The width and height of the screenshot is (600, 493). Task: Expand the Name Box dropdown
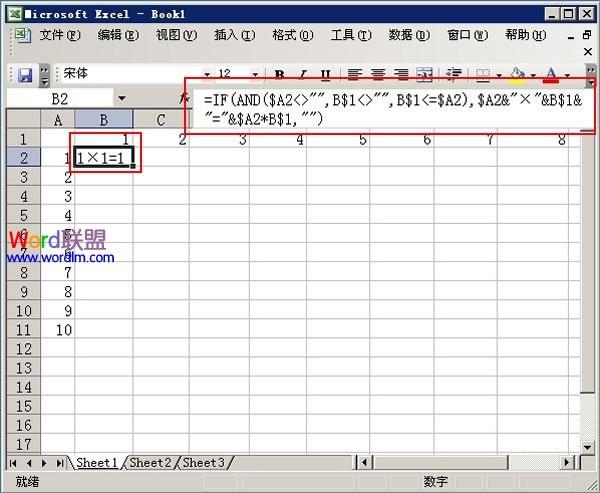coord(122,99)
